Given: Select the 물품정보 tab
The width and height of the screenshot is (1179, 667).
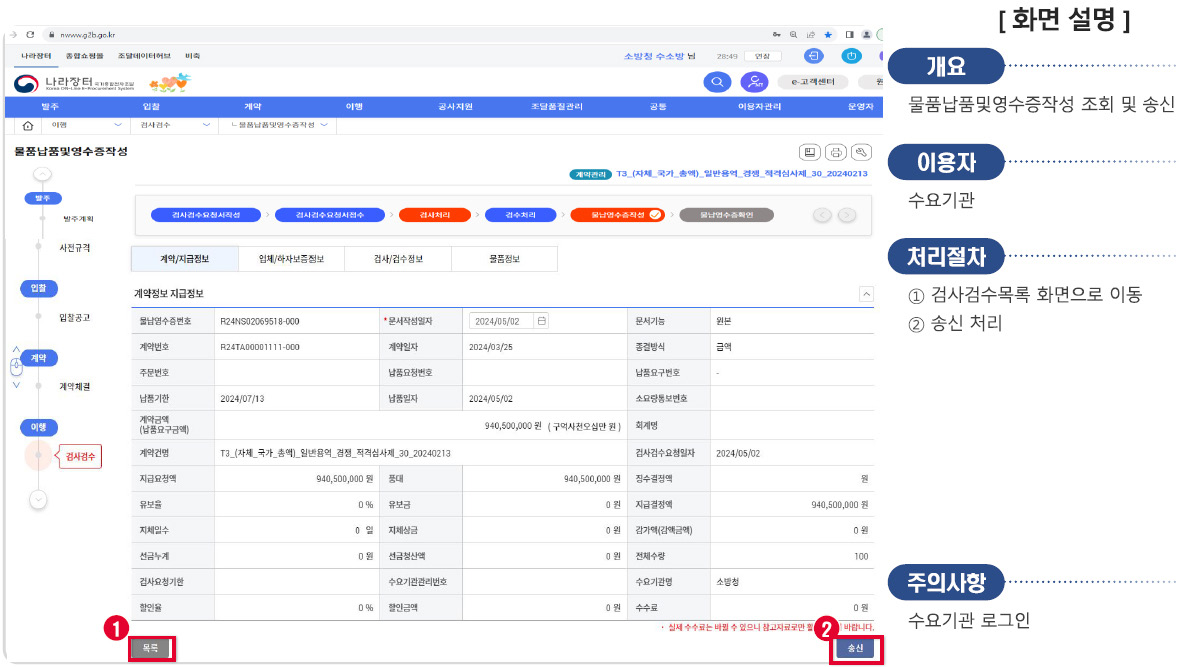Looking at the screenshot, I should point(505,259).
